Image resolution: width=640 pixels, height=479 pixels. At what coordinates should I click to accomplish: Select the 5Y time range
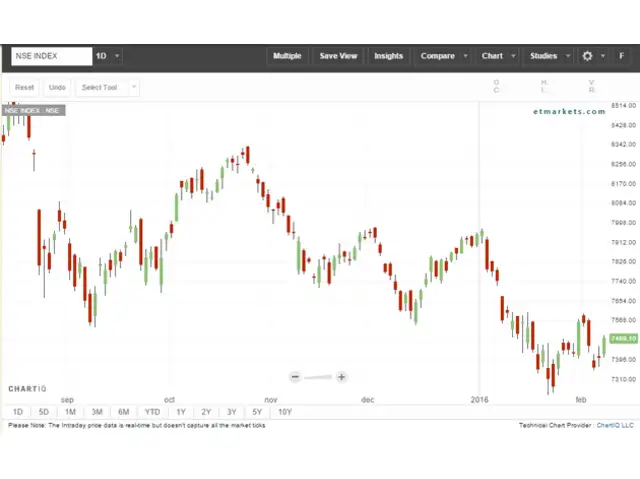tap(257, 412)
